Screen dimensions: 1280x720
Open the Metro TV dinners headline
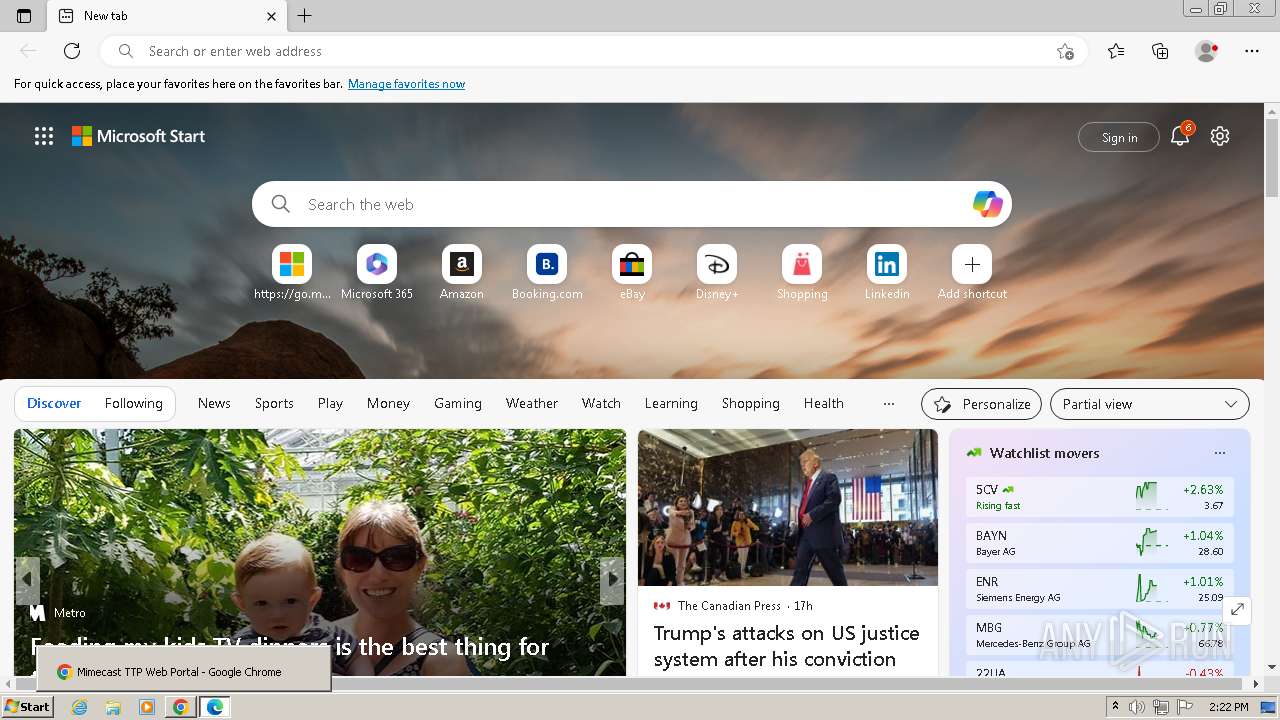click(290, 646)
